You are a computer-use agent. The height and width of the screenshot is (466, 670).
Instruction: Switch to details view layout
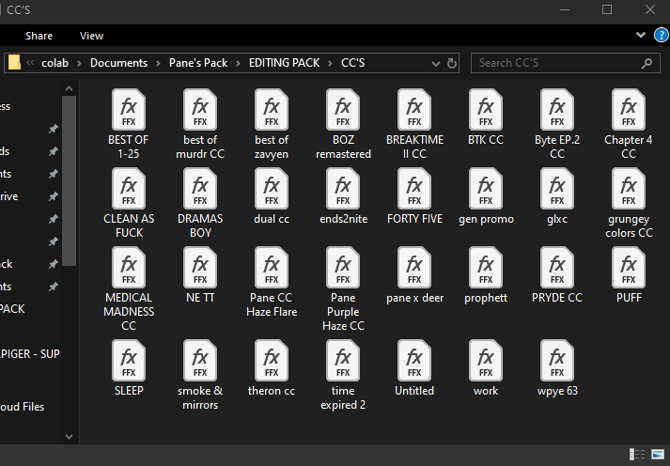point(637,454)
